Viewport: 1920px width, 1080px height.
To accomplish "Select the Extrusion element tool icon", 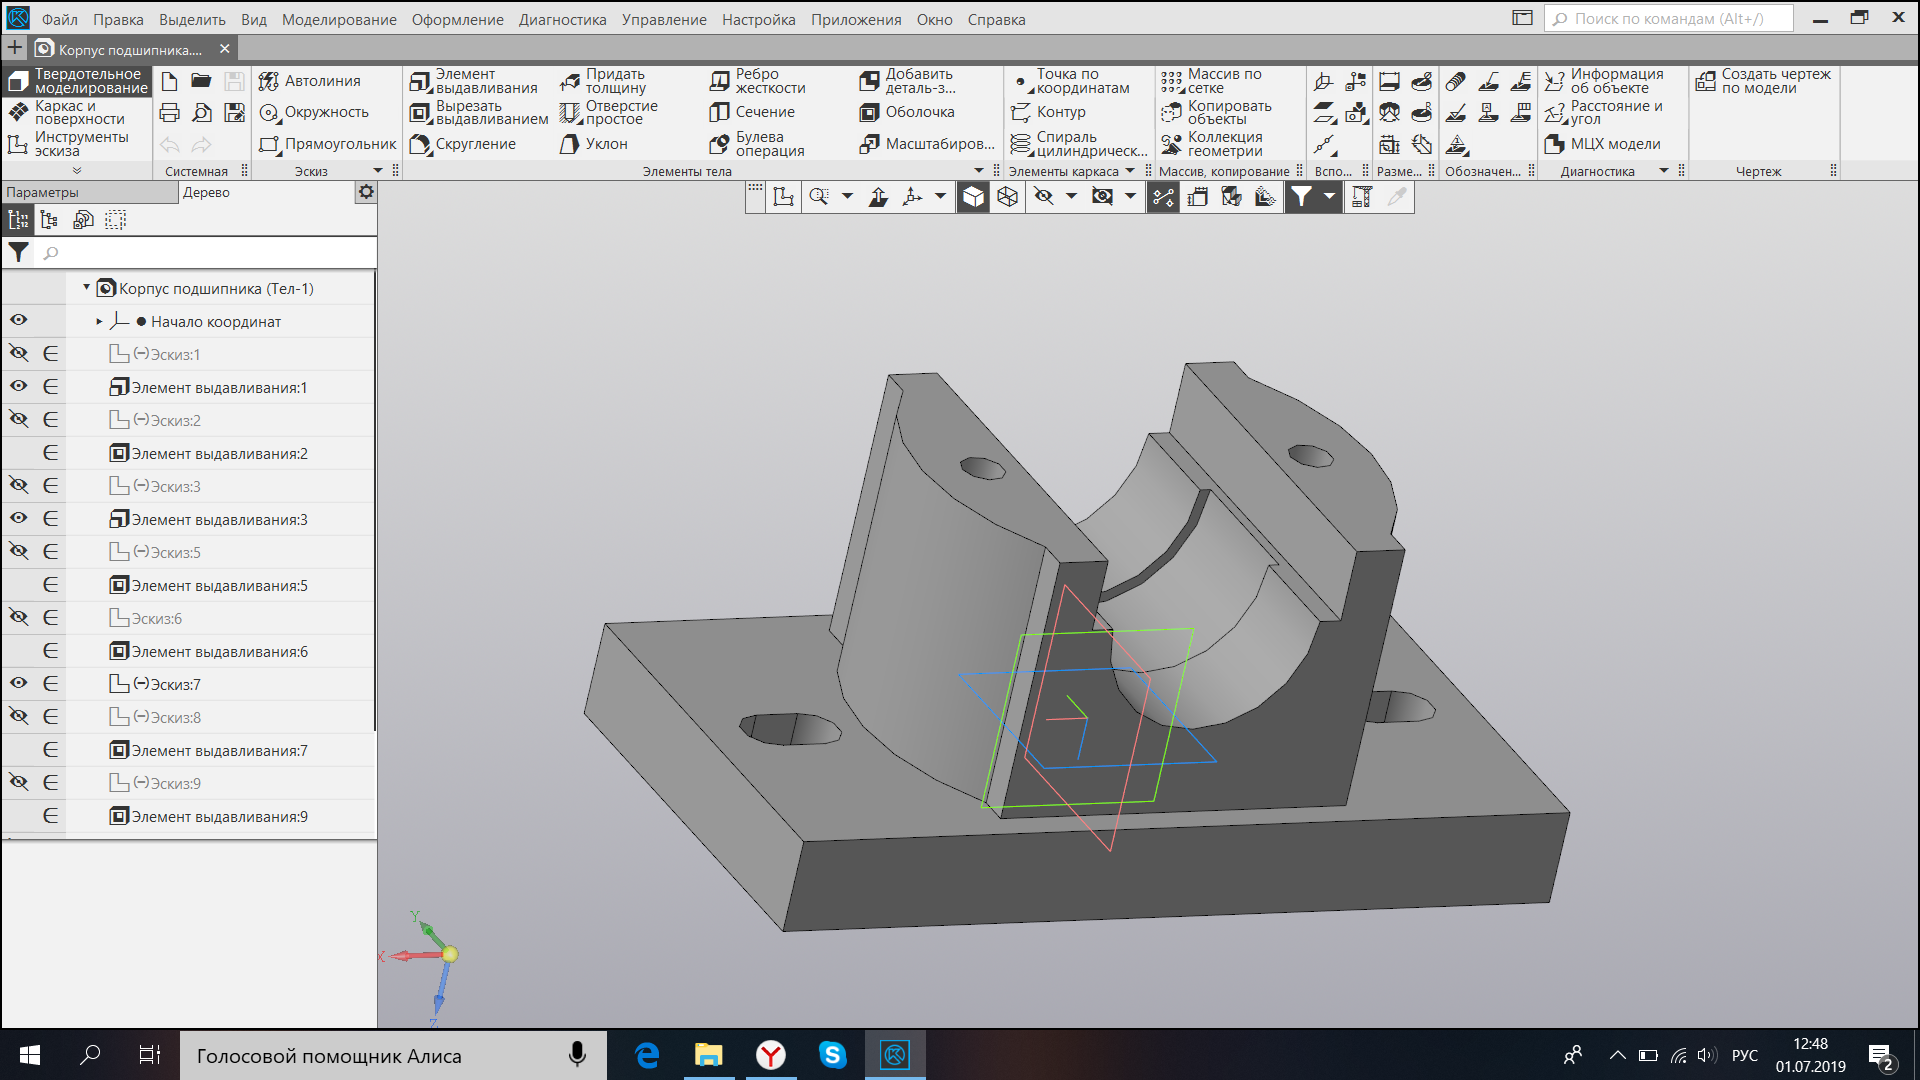I will tap(420, 81).
